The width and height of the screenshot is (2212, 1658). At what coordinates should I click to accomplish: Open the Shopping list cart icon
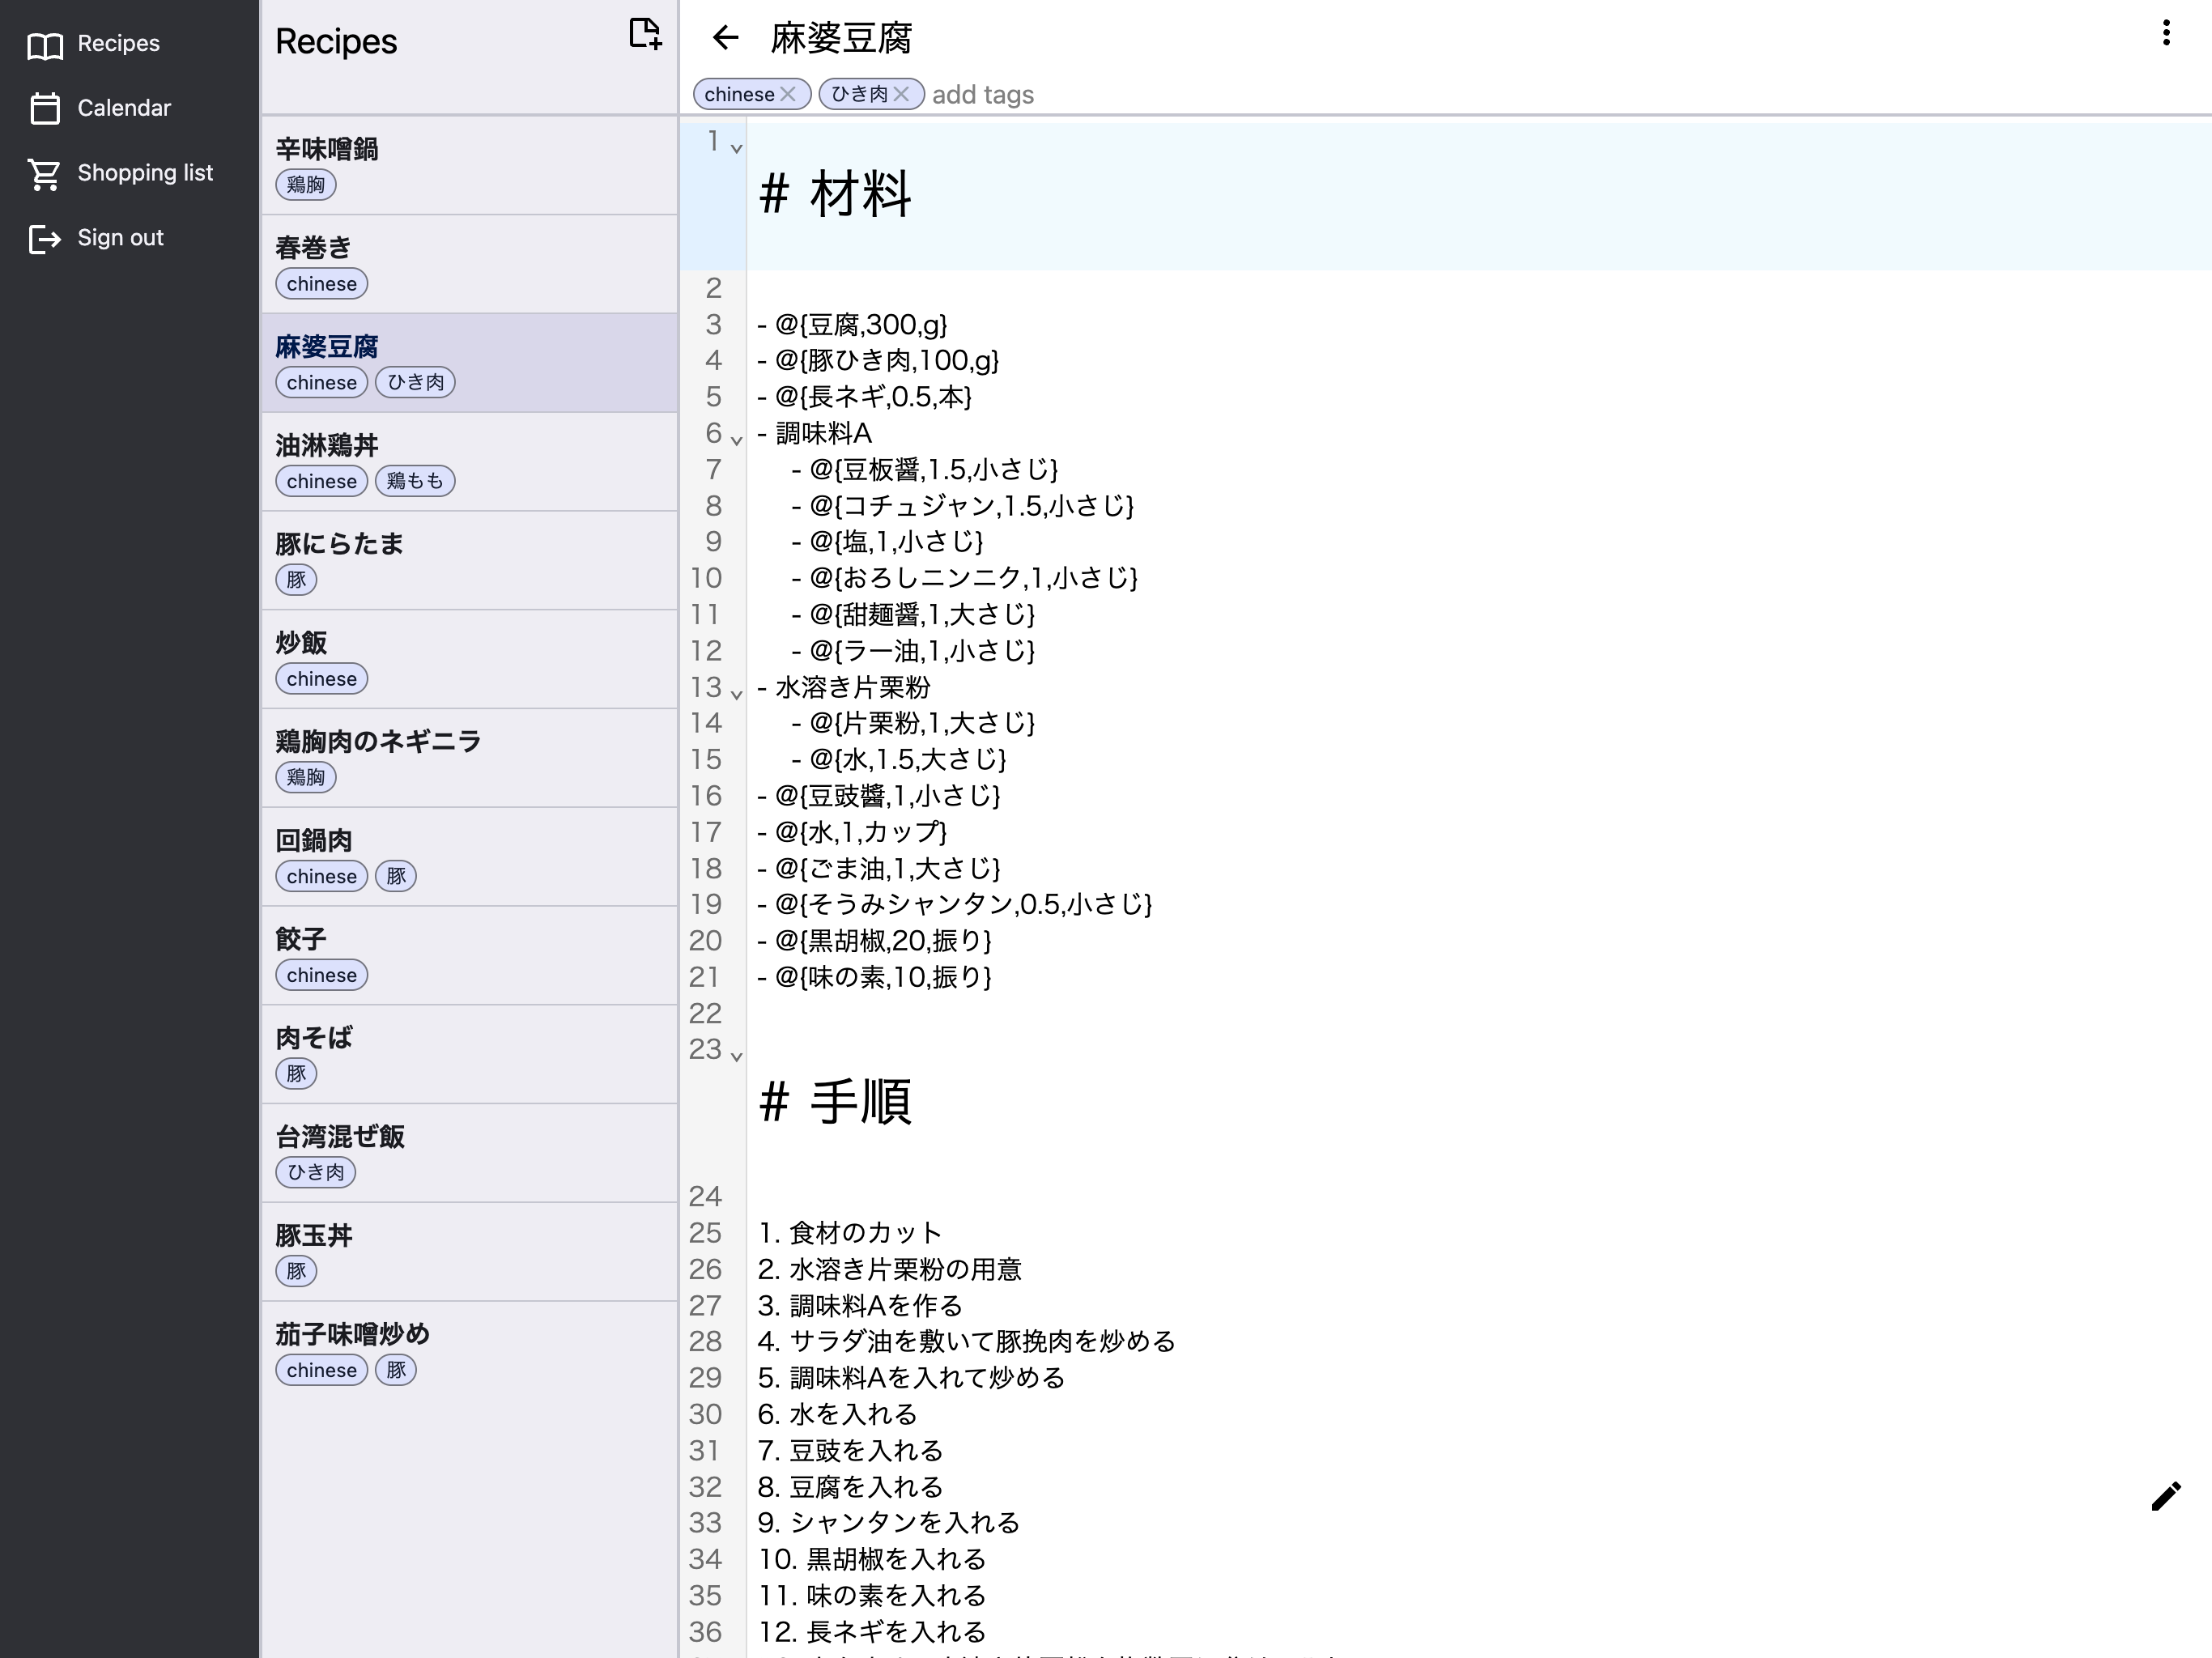[x=45, y=173]
